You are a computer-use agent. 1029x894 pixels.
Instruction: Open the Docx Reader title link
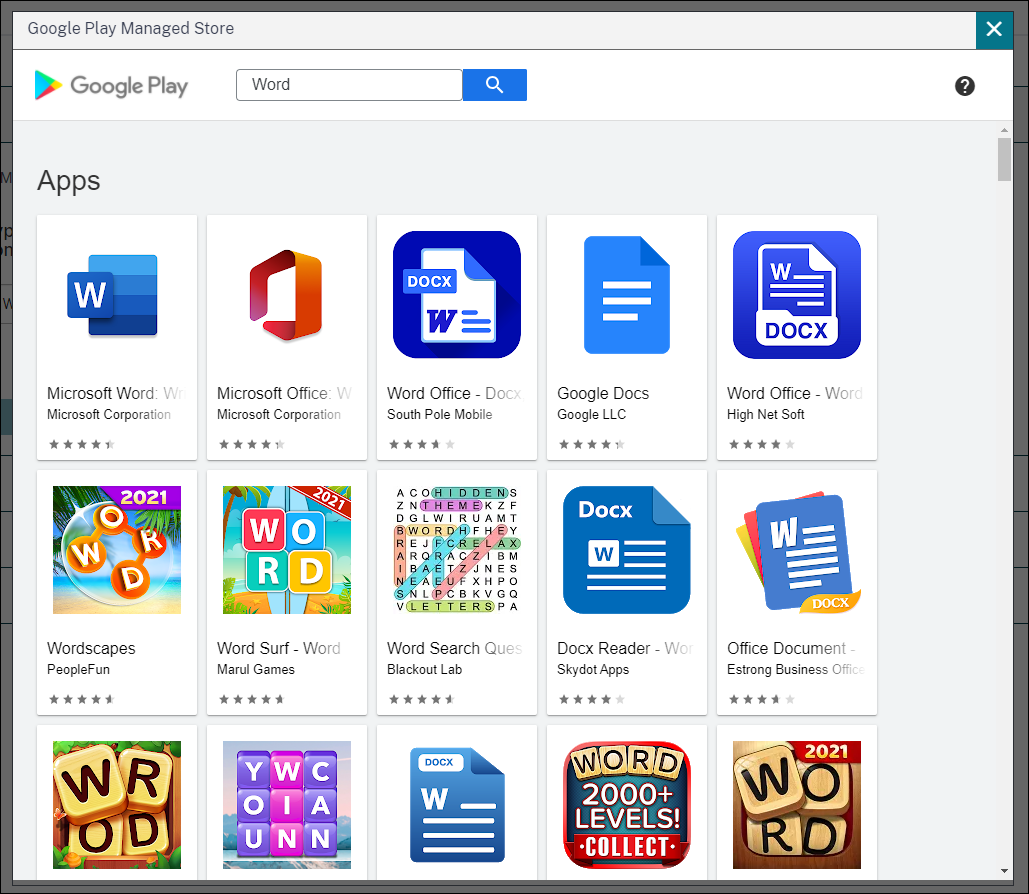tap(625, 648)
